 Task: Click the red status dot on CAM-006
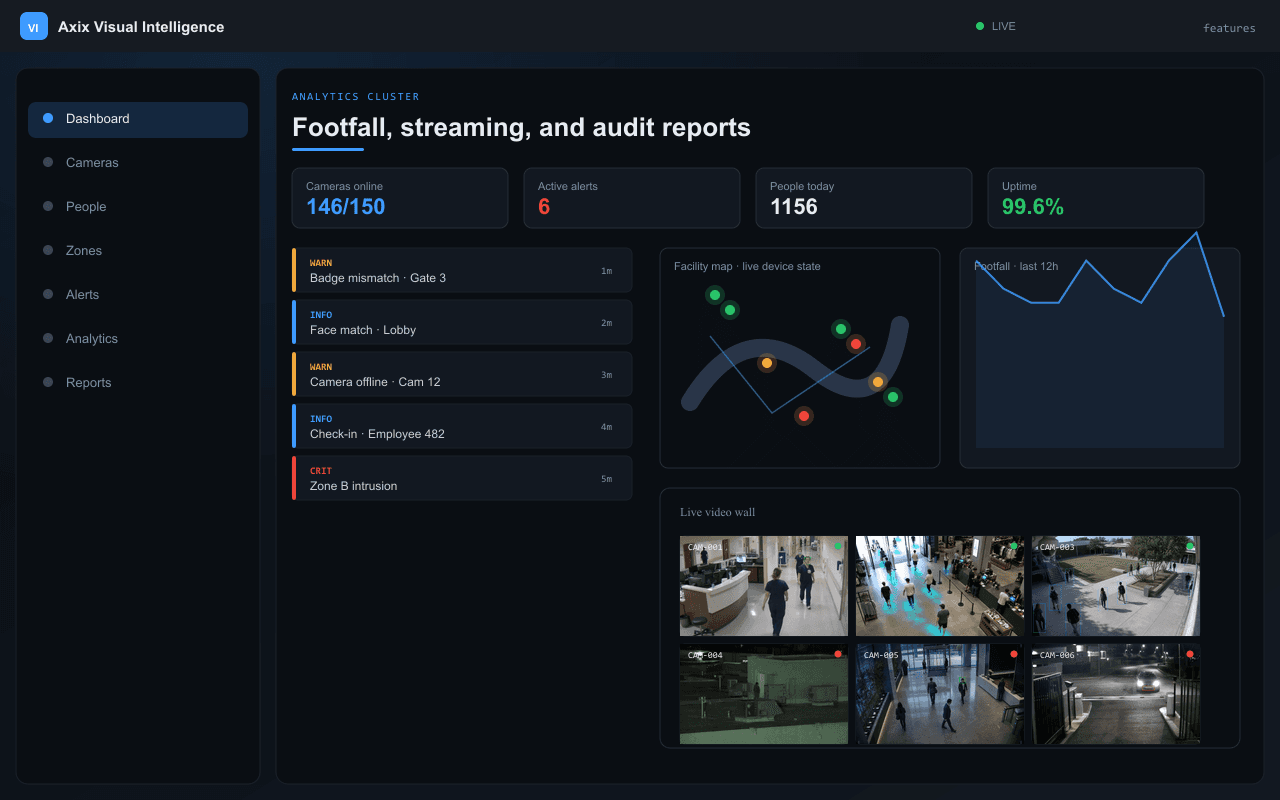tap(1190, 654)
